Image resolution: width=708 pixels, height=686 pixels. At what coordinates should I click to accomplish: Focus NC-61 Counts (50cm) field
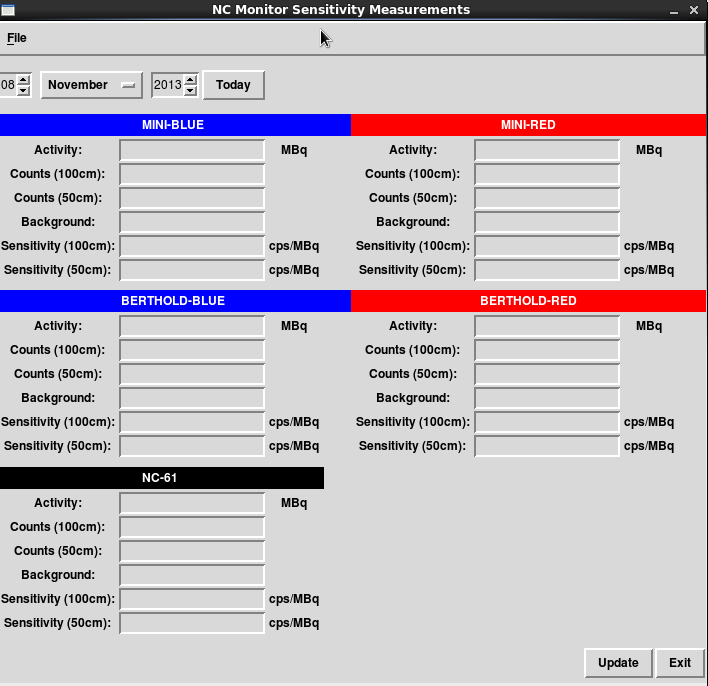point(192,551)
